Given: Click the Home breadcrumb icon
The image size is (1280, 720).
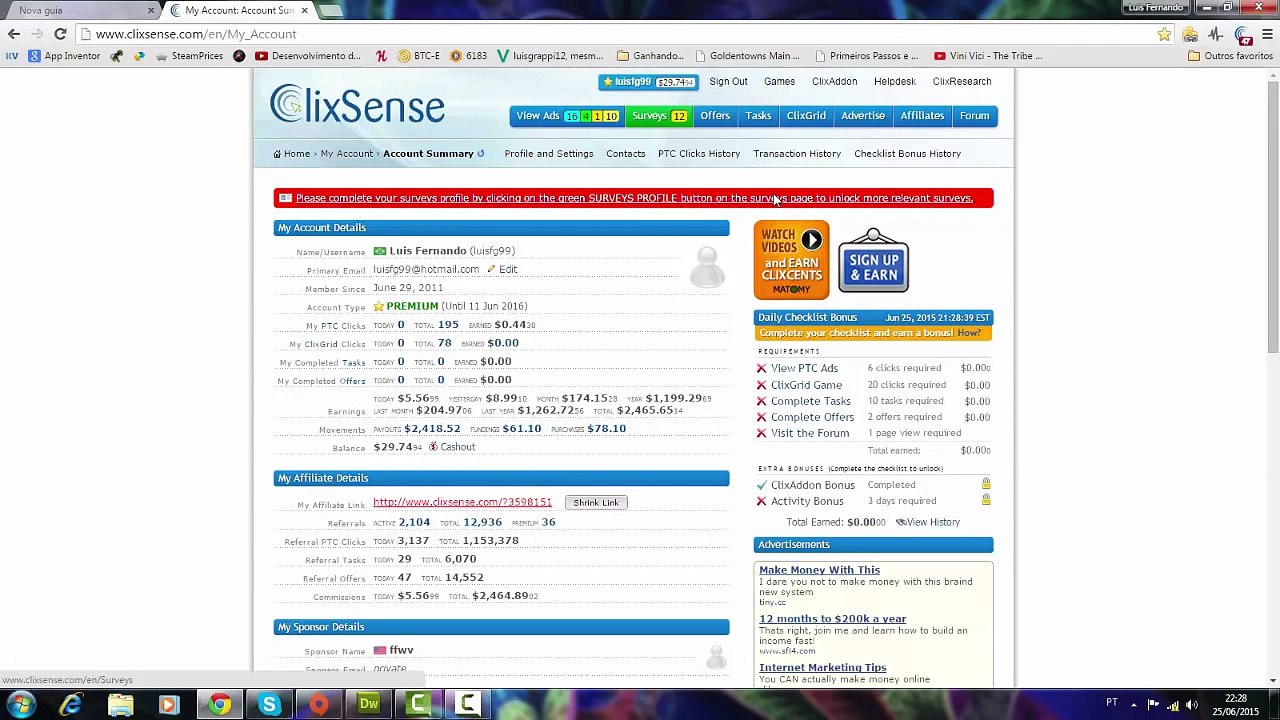Looking at the screenshot, I should (277, 154).
